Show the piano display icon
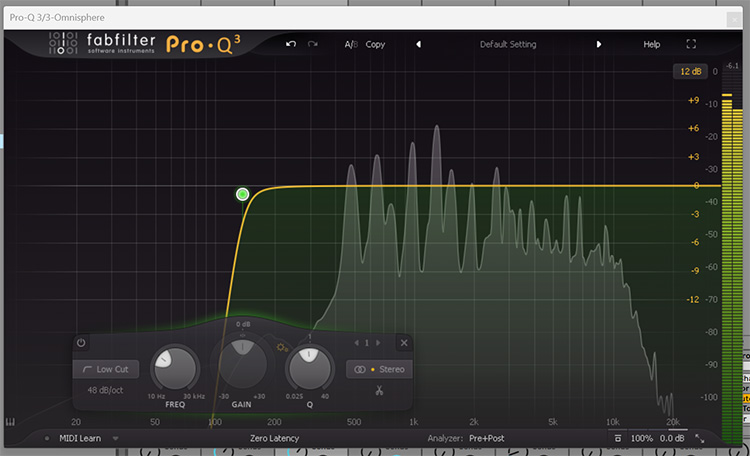 pyautogui.click(x=10, y=422)
